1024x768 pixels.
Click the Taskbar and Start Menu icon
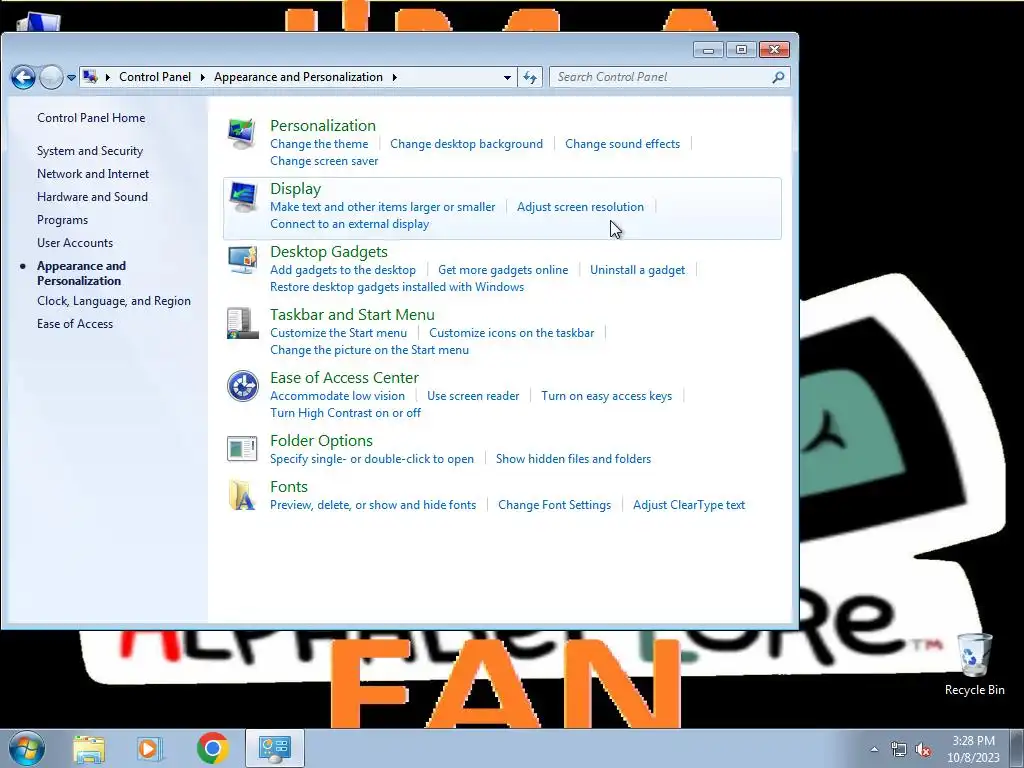pyautogui.click(x=242, y=323)
